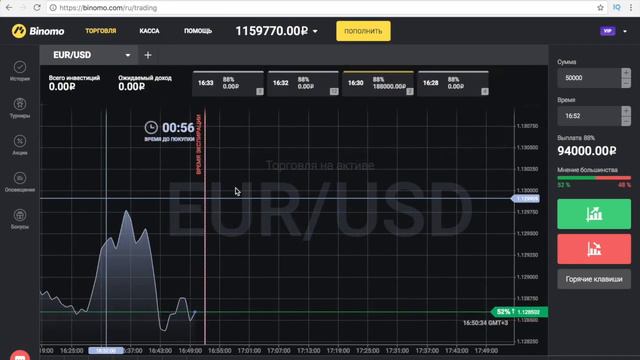Click the VIP status badge
Image resolution: width=640 pixels, height=360 pixels.
(607, 31)
